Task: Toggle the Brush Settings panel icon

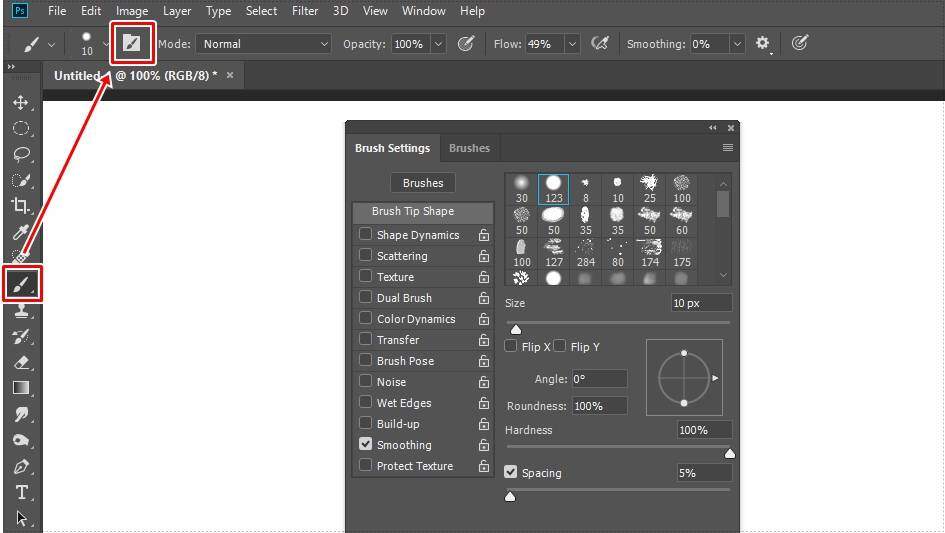Action: point(131,43)
